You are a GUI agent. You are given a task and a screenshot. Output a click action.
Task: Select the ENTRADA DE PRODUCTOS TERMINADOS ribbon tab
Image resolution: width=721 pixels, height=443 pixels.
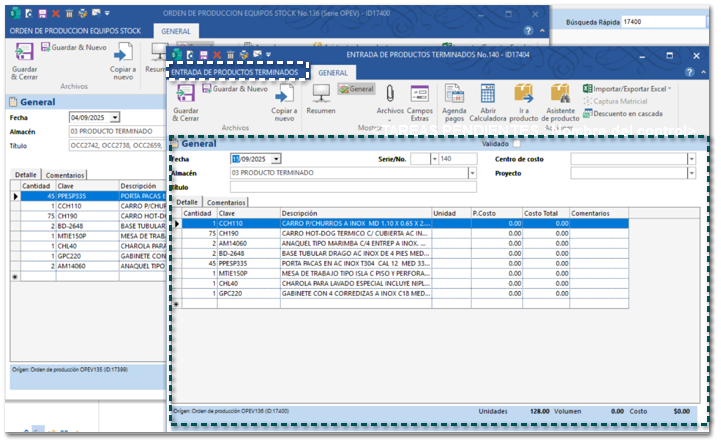(234, 73)
